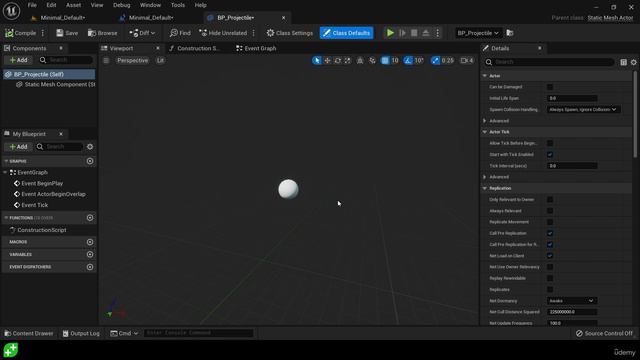The image size is (640, 360).
Task: Select Static Mesh Component in tree
Action: click(x=55, y=84)
